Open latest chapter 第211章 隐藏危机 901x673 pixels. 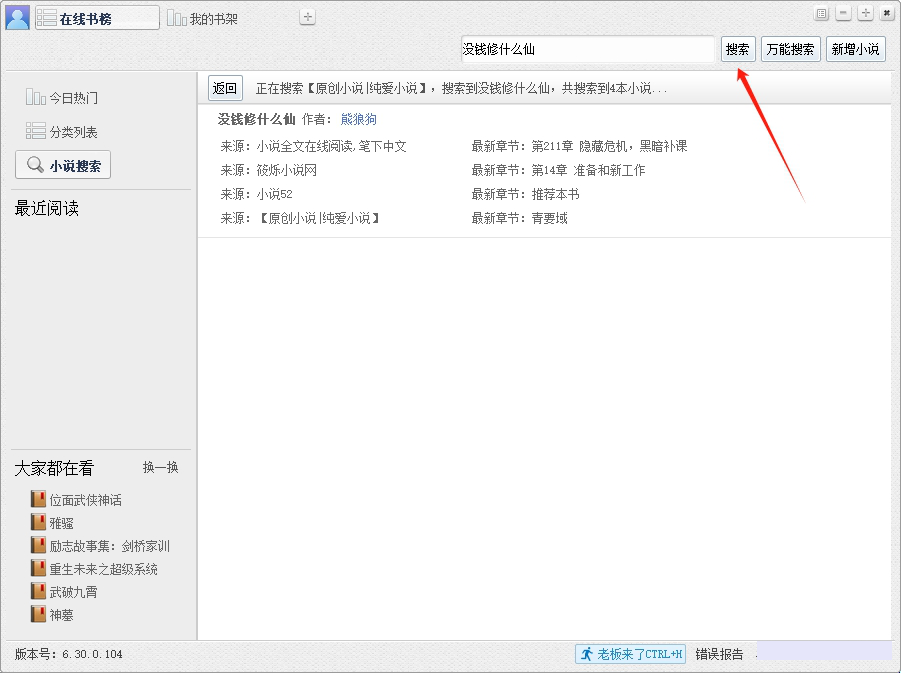[x=609, y=146]
